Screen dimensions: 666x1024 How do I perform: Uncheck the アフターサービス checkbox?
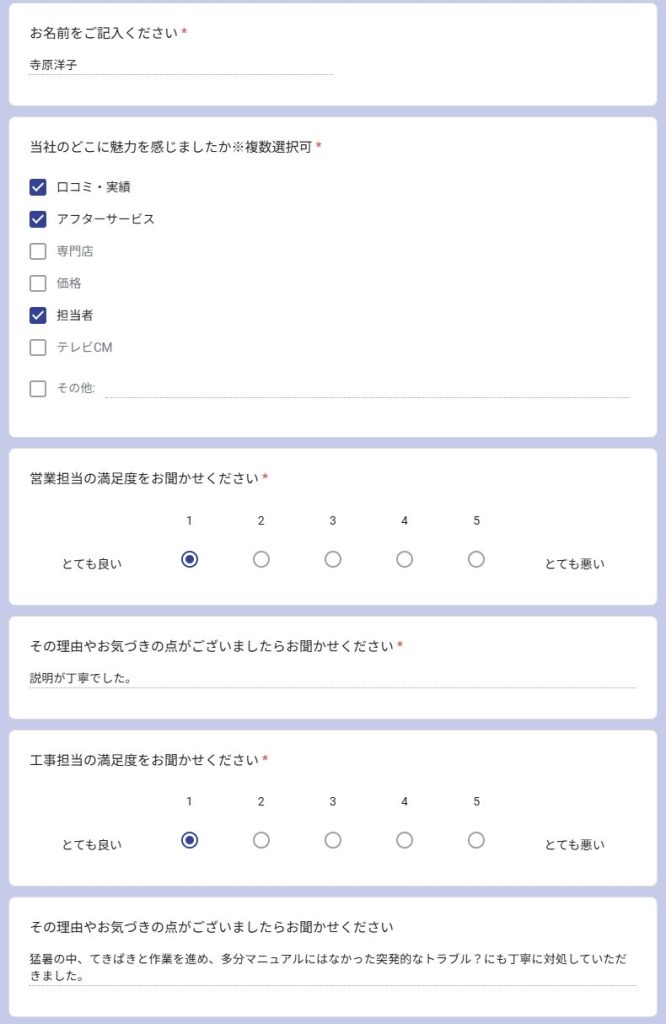pyautogui.click(x=38, y=219)
